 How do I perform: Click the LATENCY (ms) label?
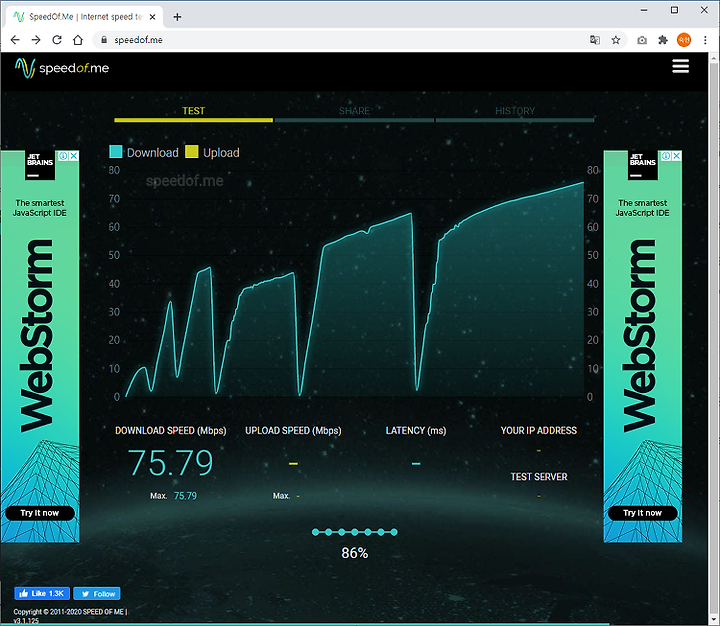[x=416, y=431]
